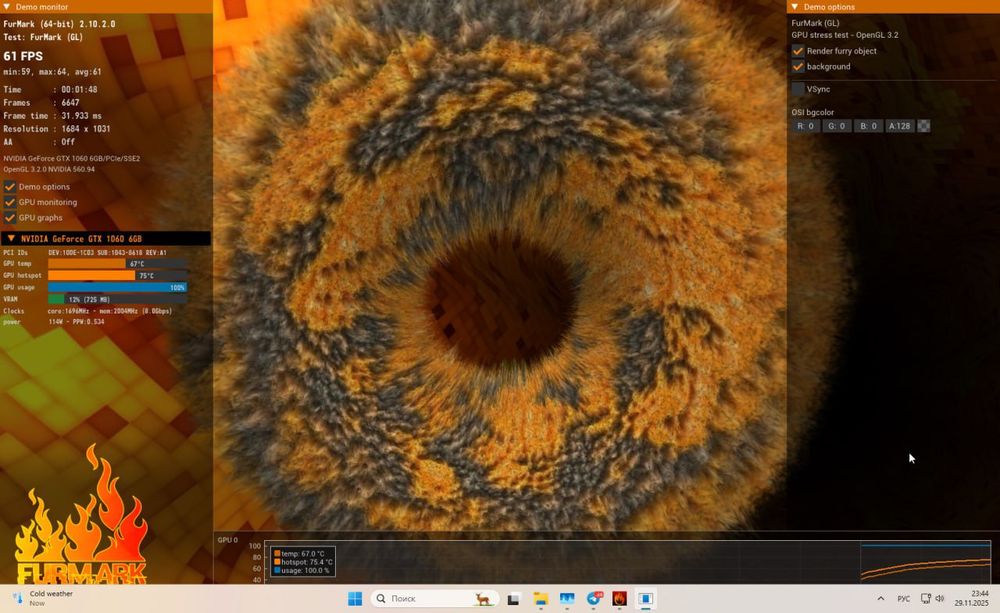This screenshot has width=1000, height=613.
Task: Click the AA : Off line
Action: tap(39, 142)
